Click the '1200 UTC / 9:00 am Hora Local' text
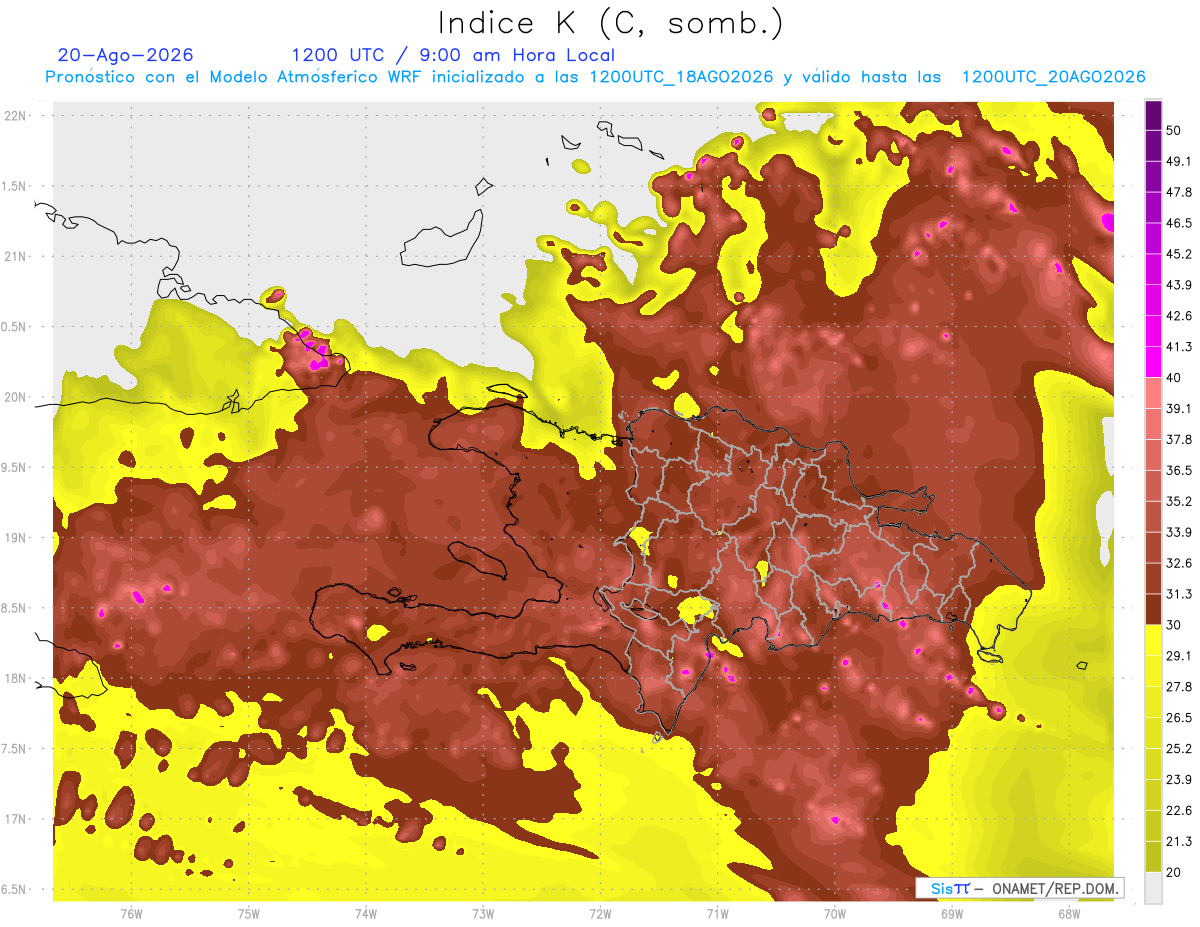This screenshot has height=927, width=1200. tap(453, 55)
